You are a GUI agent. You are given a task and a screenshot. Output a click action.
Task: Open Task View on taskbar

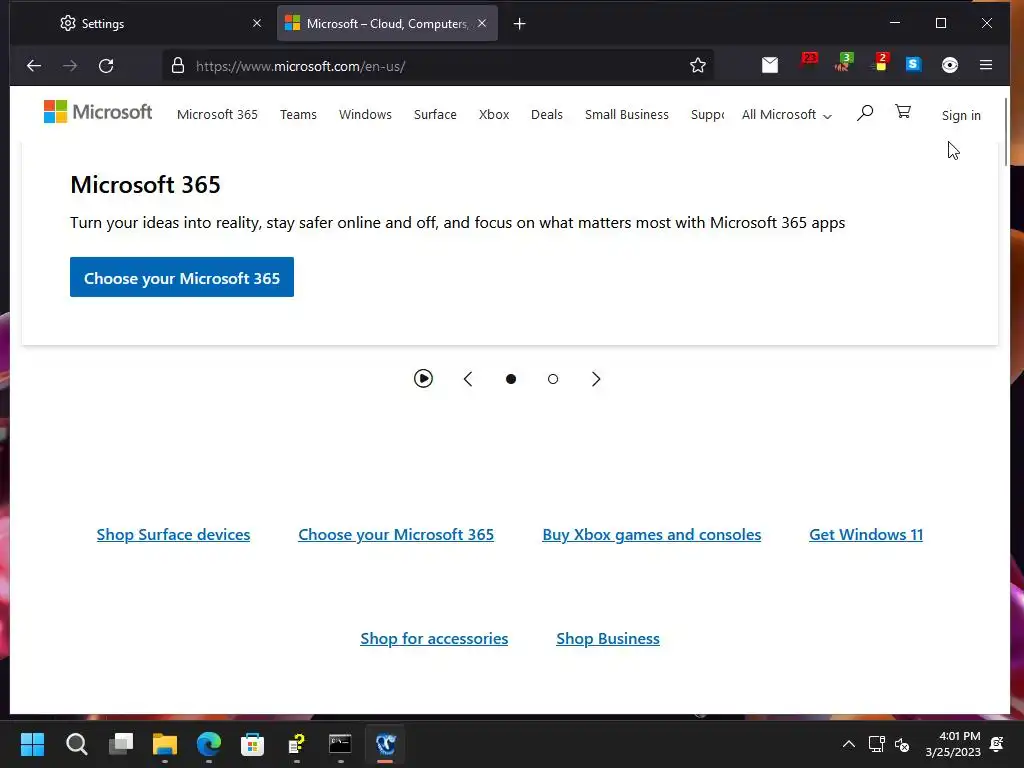[121, 744]
